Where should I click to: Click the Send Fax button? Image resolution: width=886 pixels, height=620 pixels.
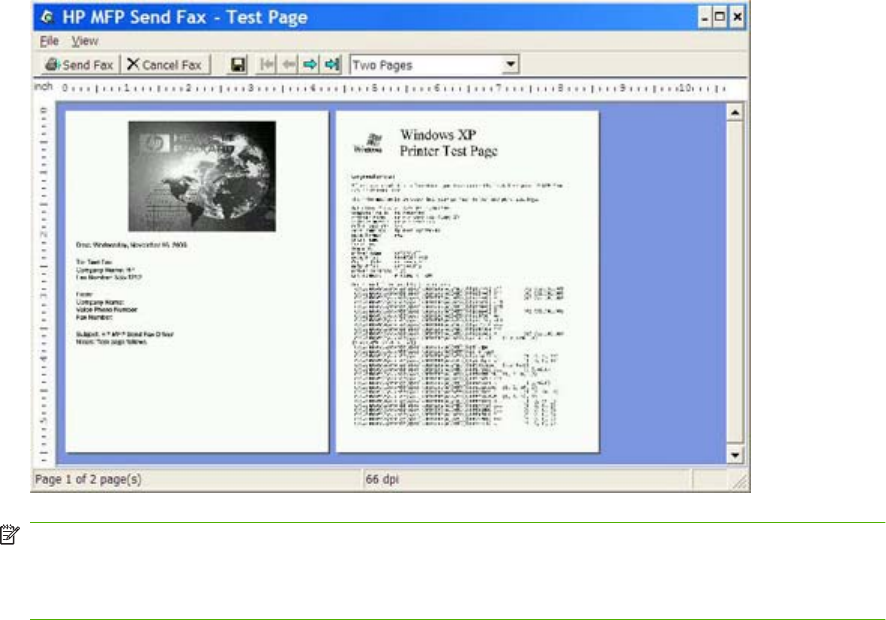(x=79, y=65)
